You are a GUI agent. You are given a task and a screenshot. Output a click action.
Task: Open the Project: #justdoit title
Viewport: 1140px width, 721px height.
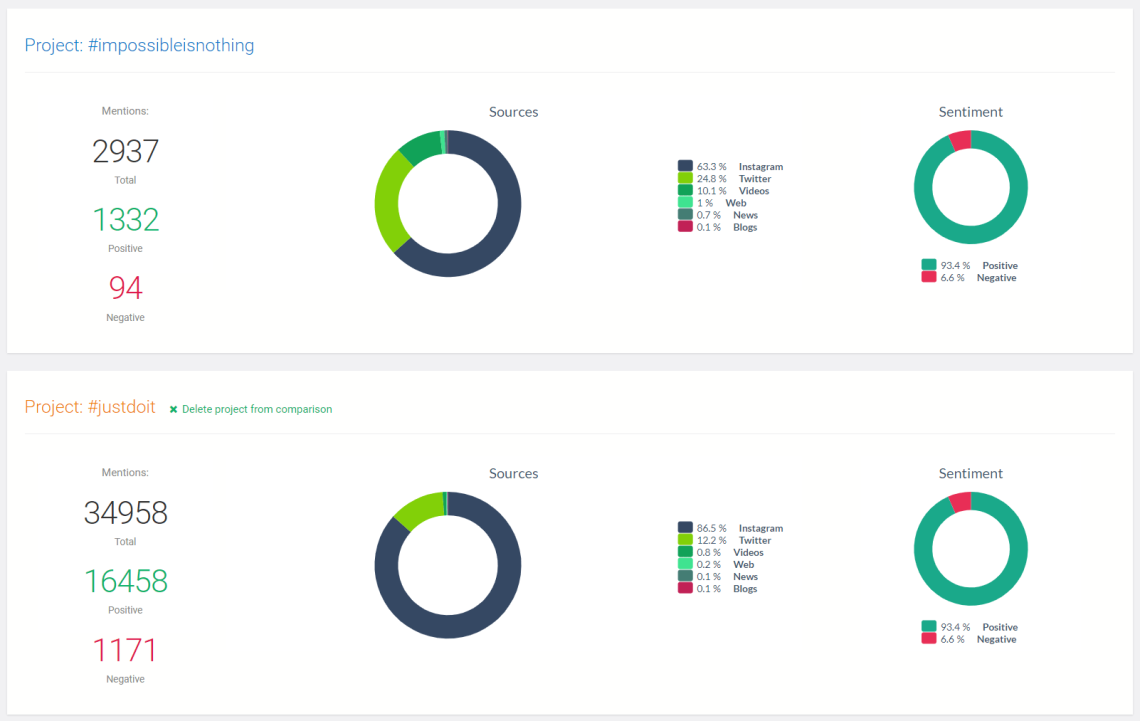[90, 406]
